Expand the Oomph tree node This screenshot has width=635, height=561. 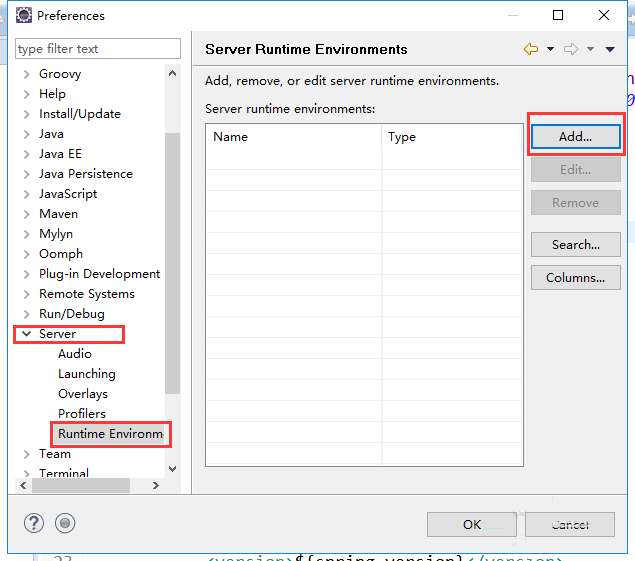[x=27, y=254]
